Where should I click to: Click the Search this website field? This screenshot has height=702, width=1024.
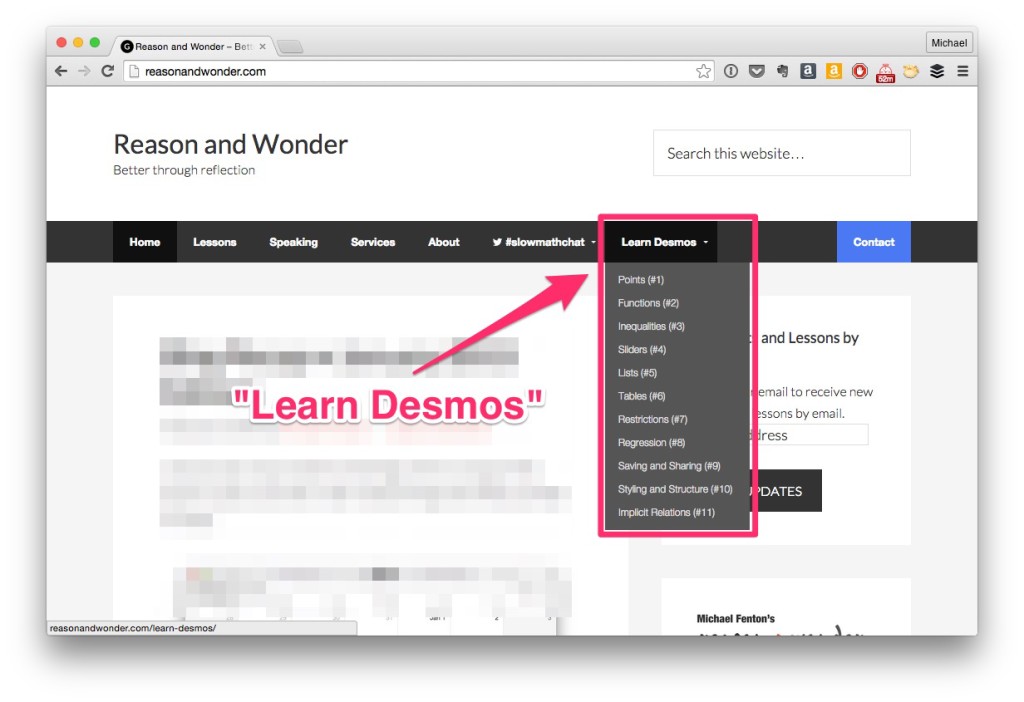pyautogui.click(x=781, y=153)
